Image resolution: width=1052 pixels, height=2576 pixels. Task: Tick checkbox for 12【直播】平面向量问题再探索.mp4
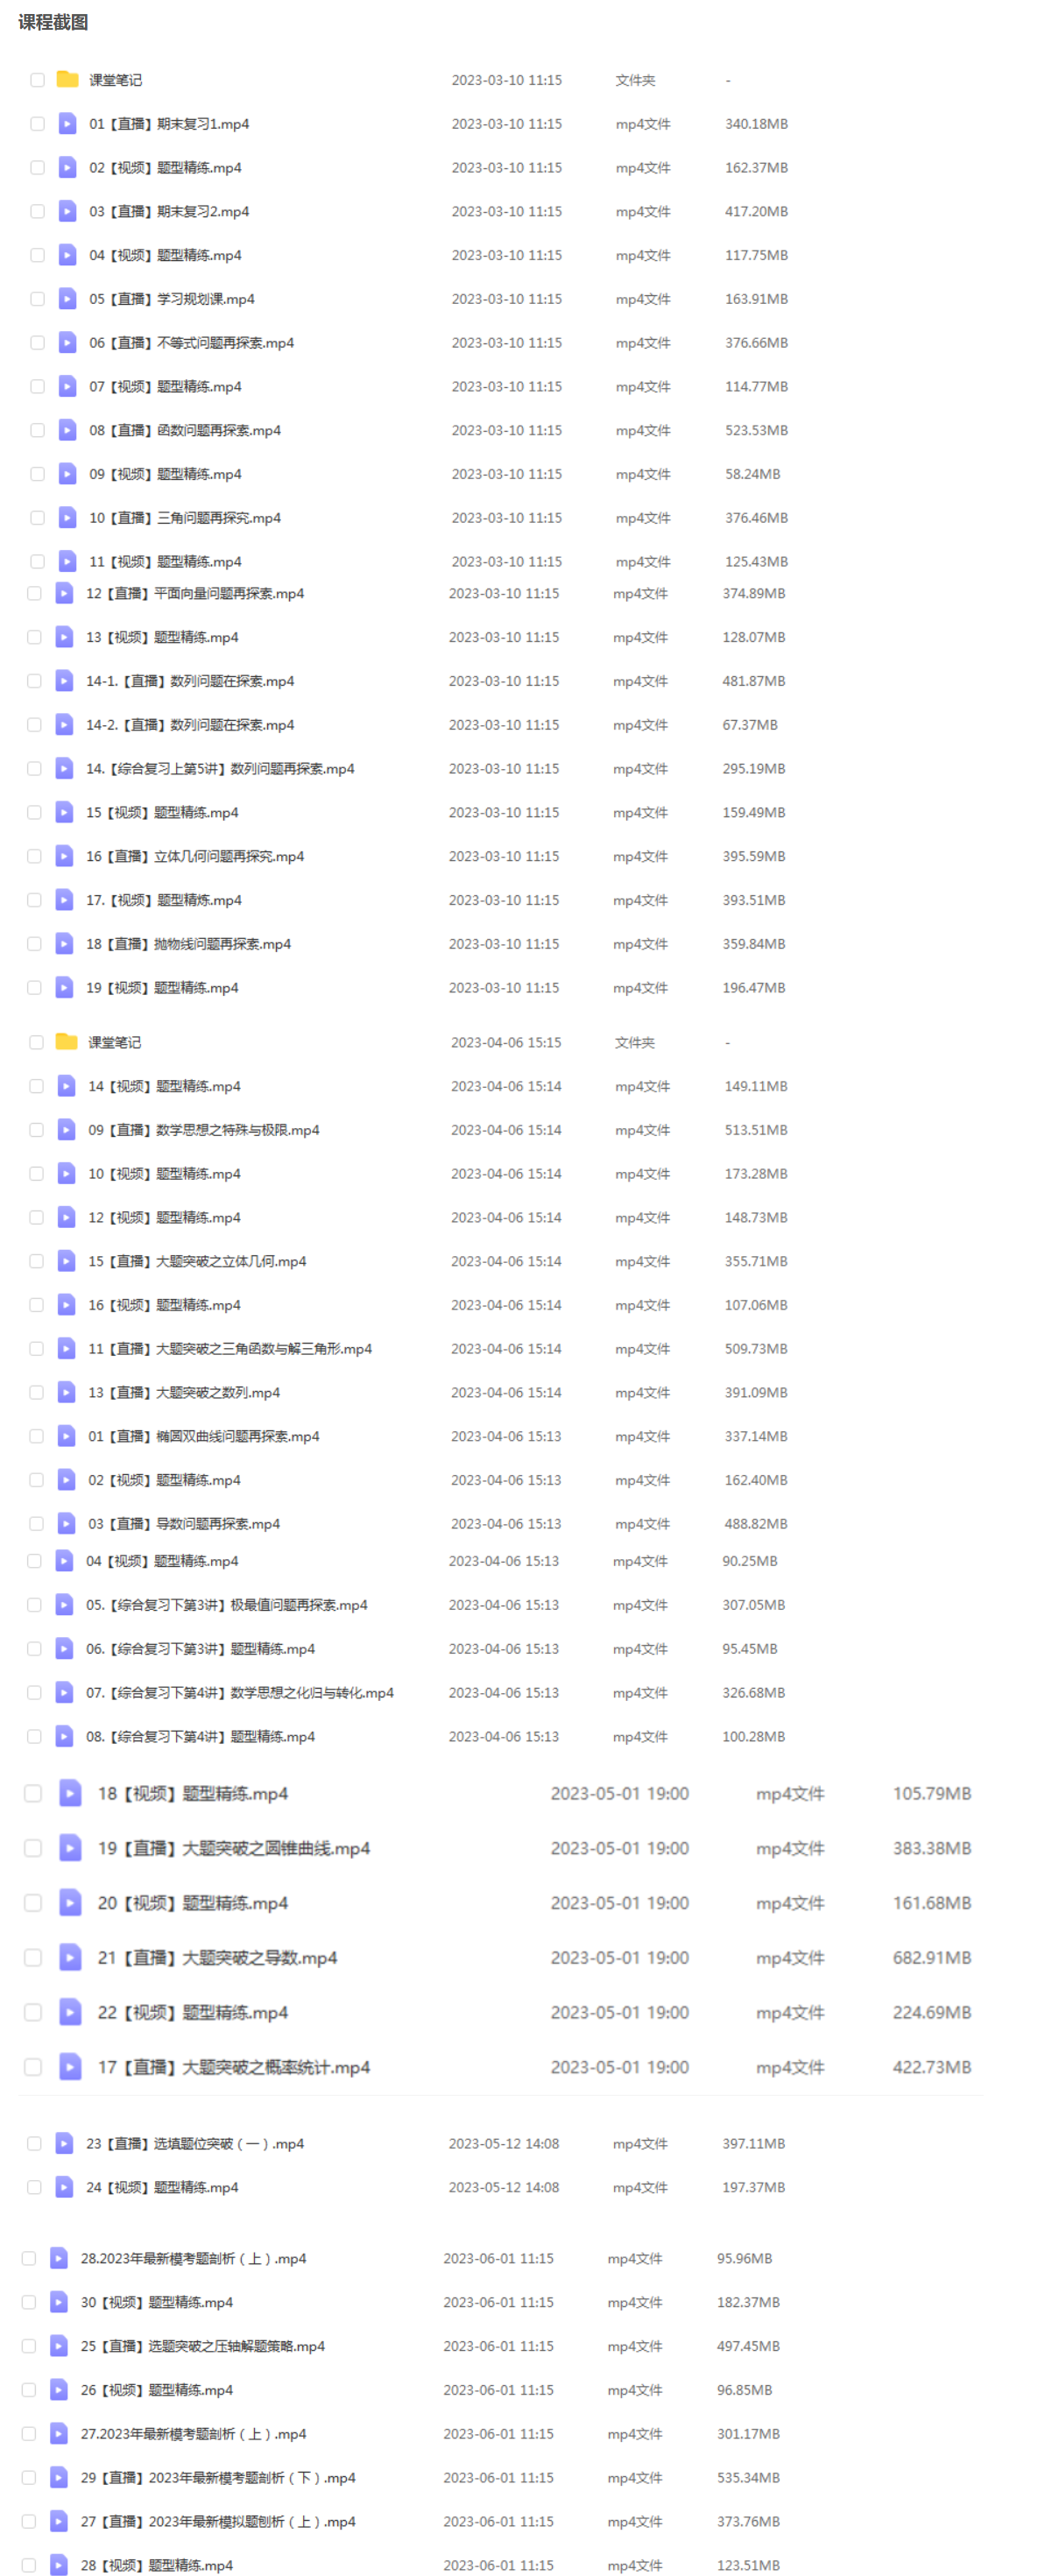coord(34,593)
